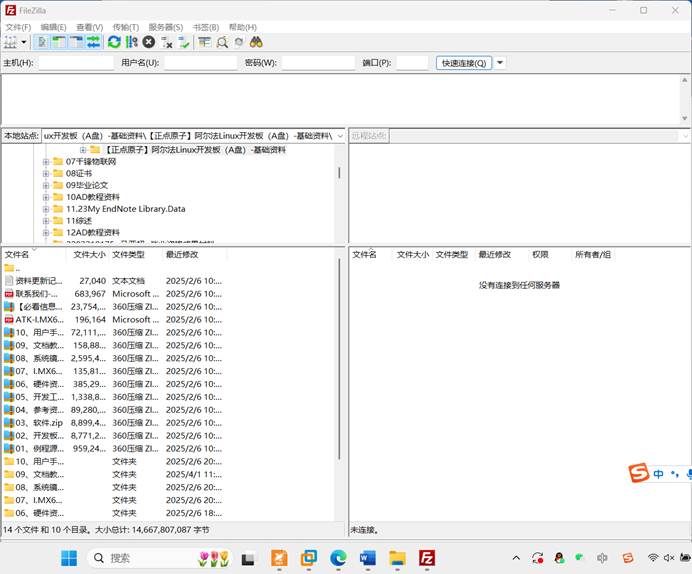Disconnect from the current server
This screenshot has height=574, width=692.
167,42
